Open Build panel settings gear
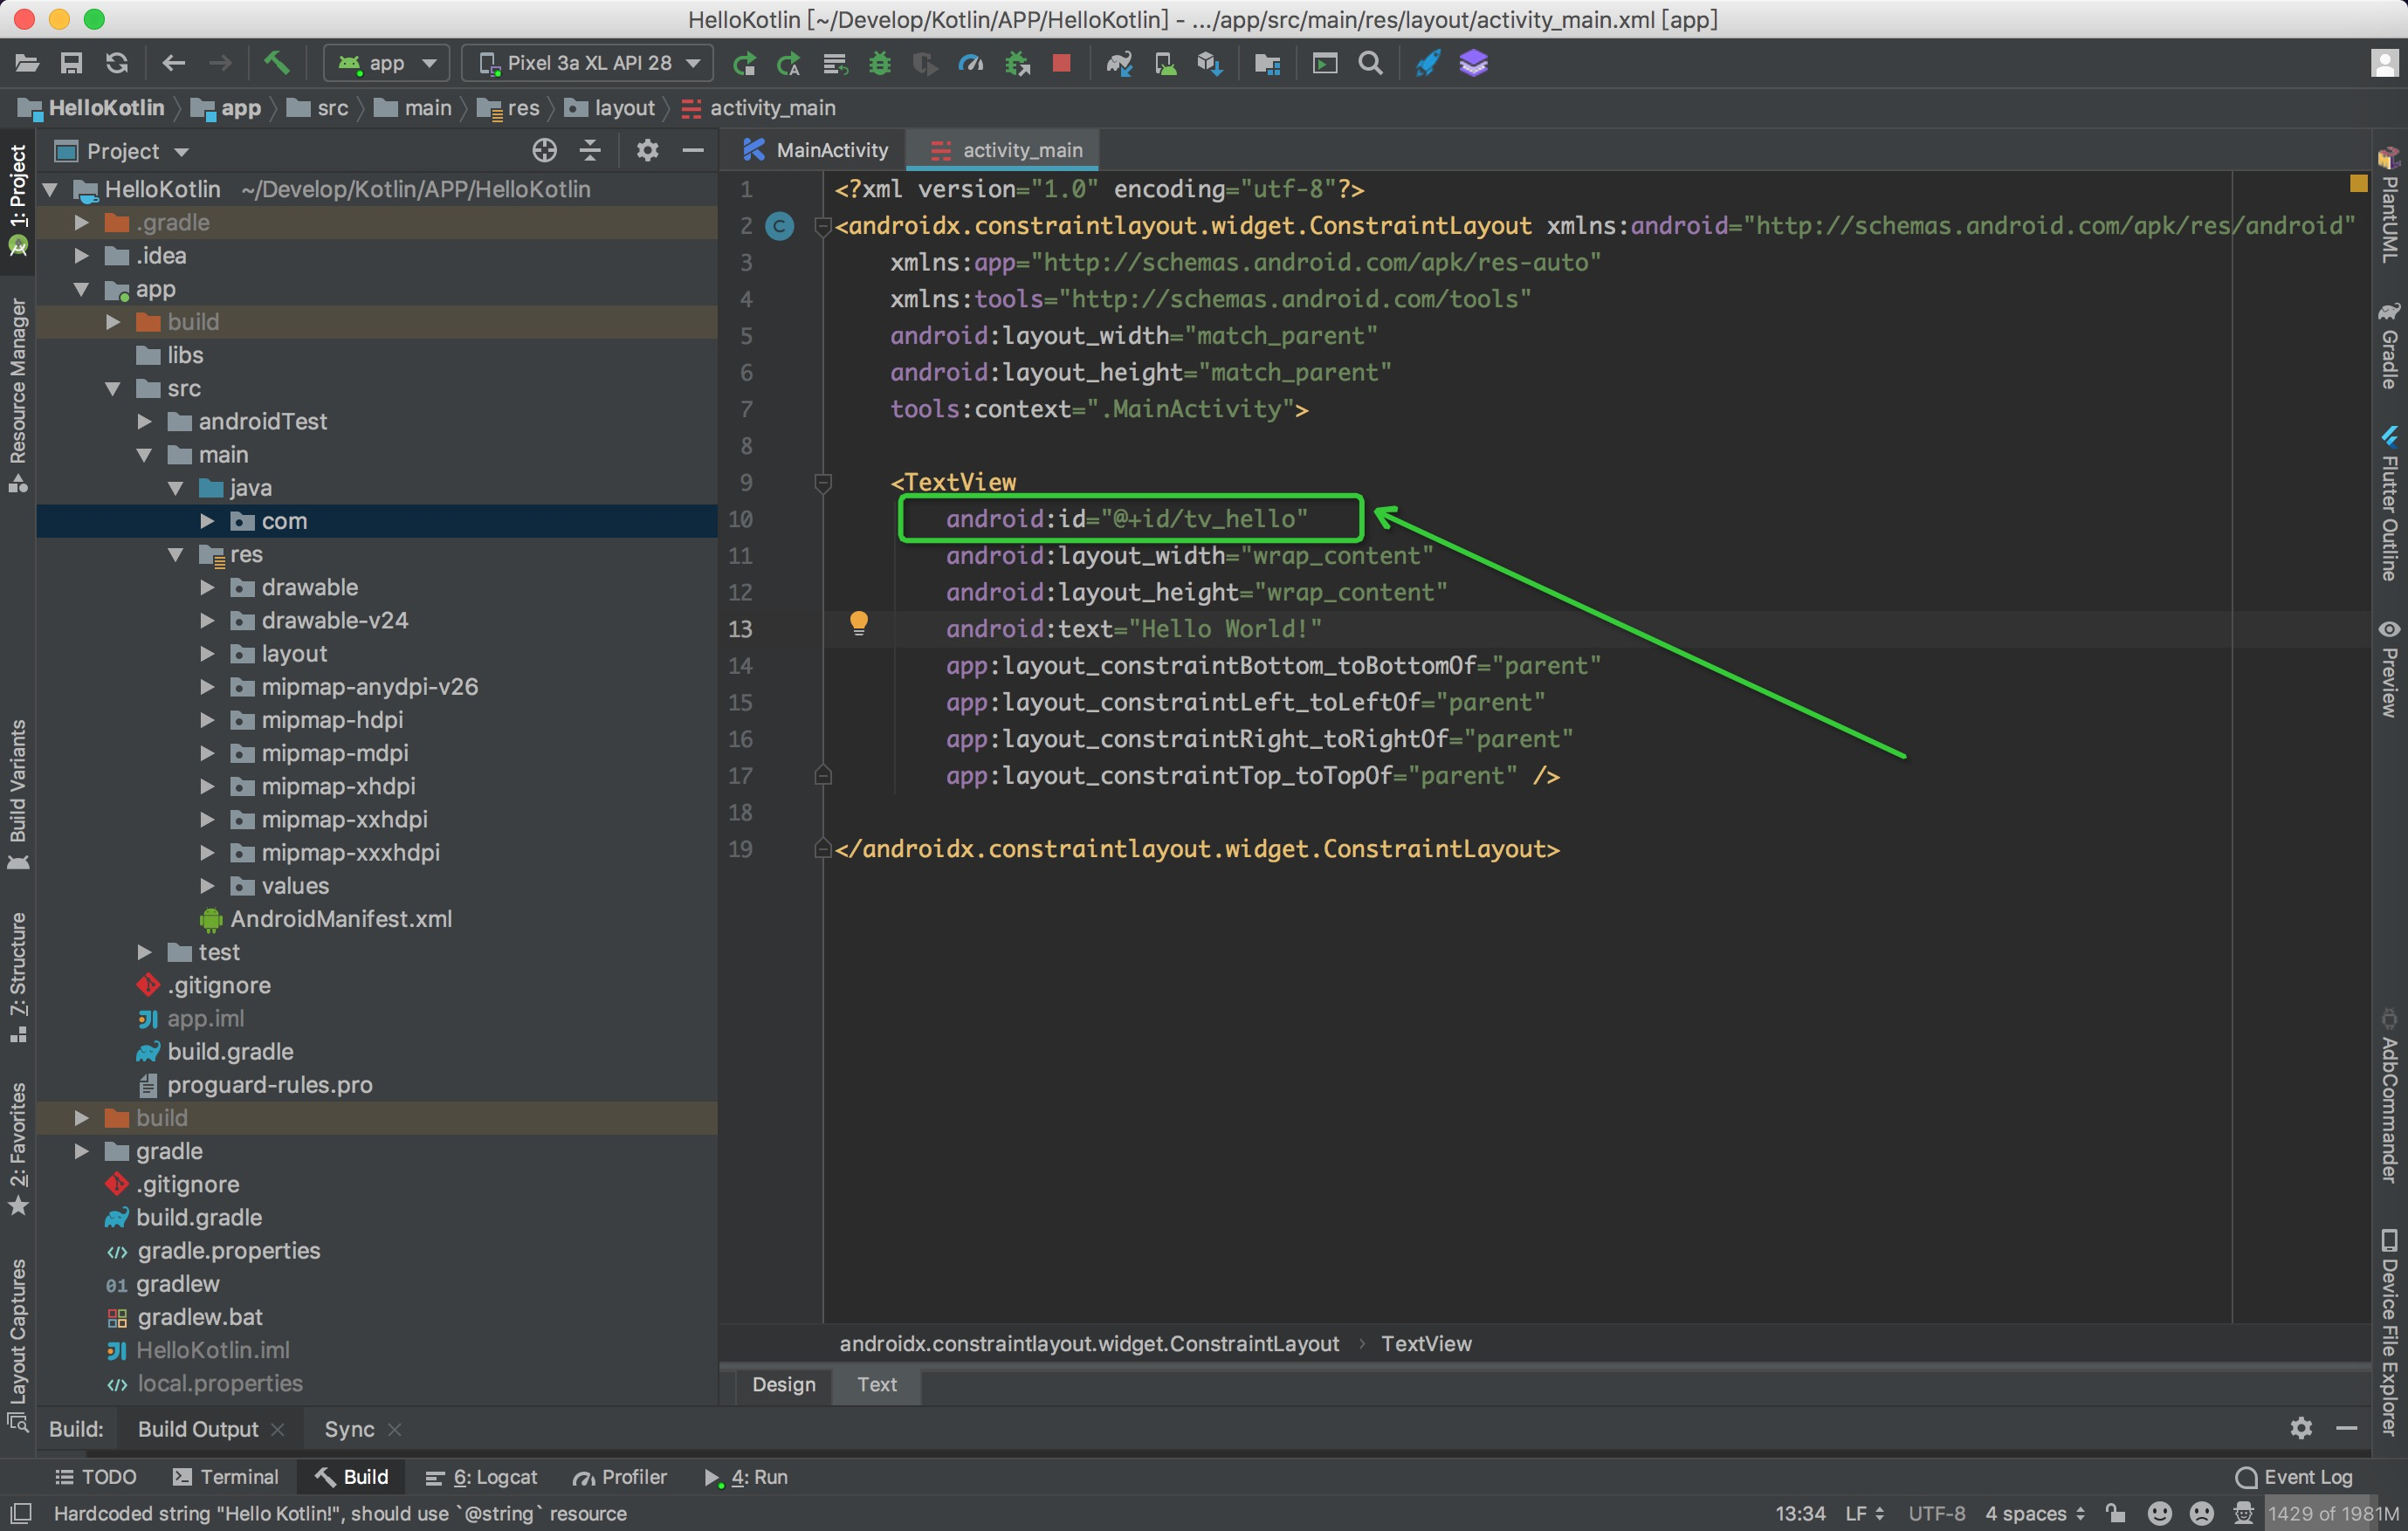The height and width of the screenshot is (1531, 2408). 2301,1428
